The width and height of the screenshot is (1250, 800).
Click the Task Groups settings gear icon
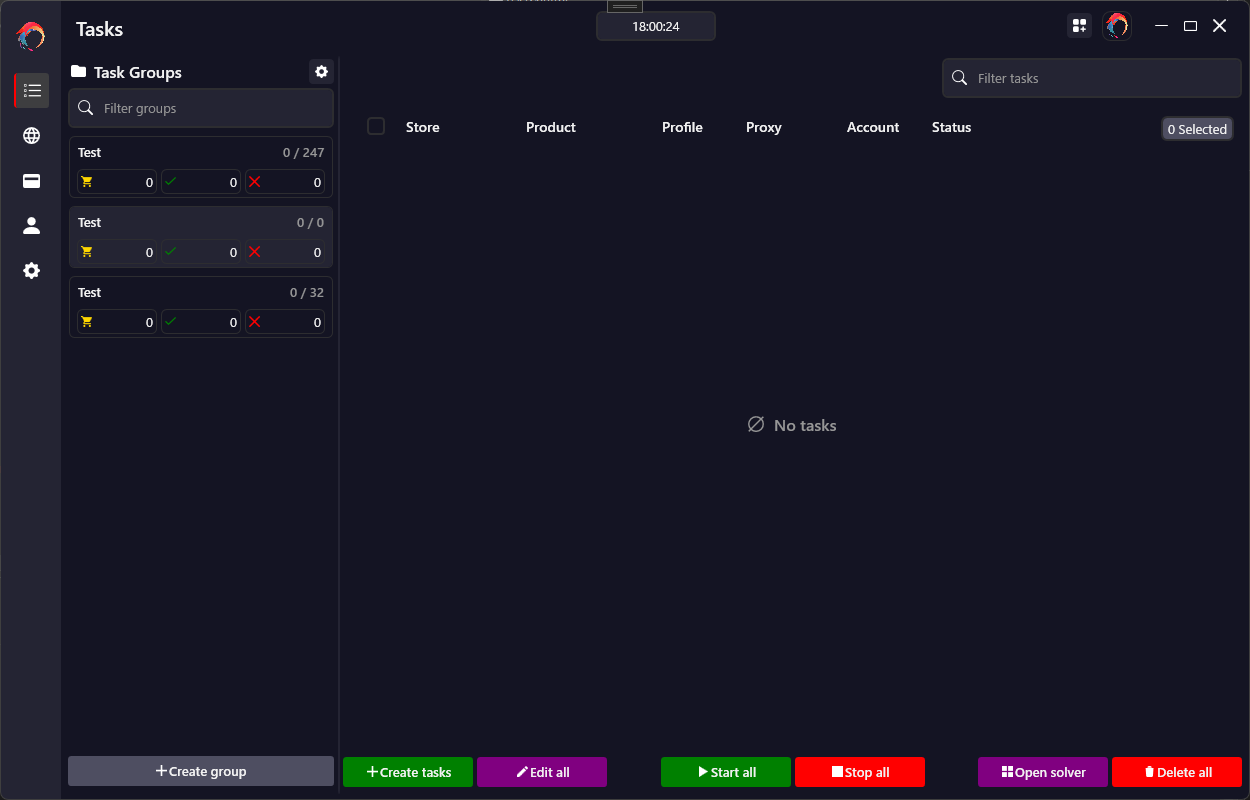(321, 72)
